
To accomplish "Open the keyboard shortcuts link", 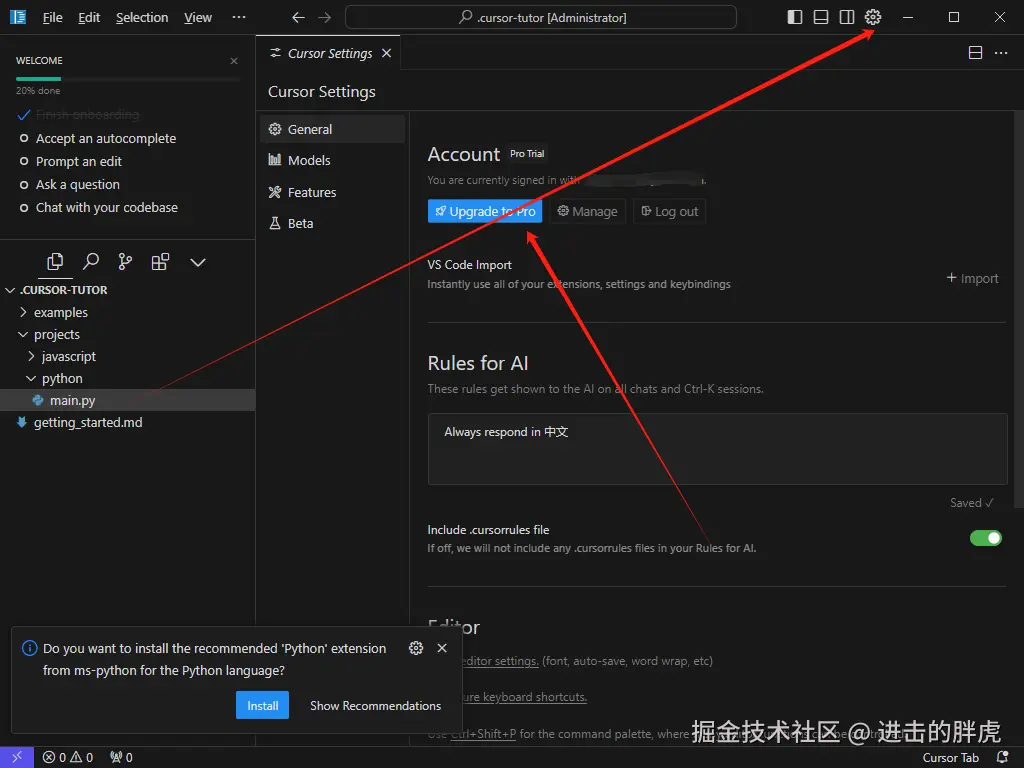I will 524,697.
